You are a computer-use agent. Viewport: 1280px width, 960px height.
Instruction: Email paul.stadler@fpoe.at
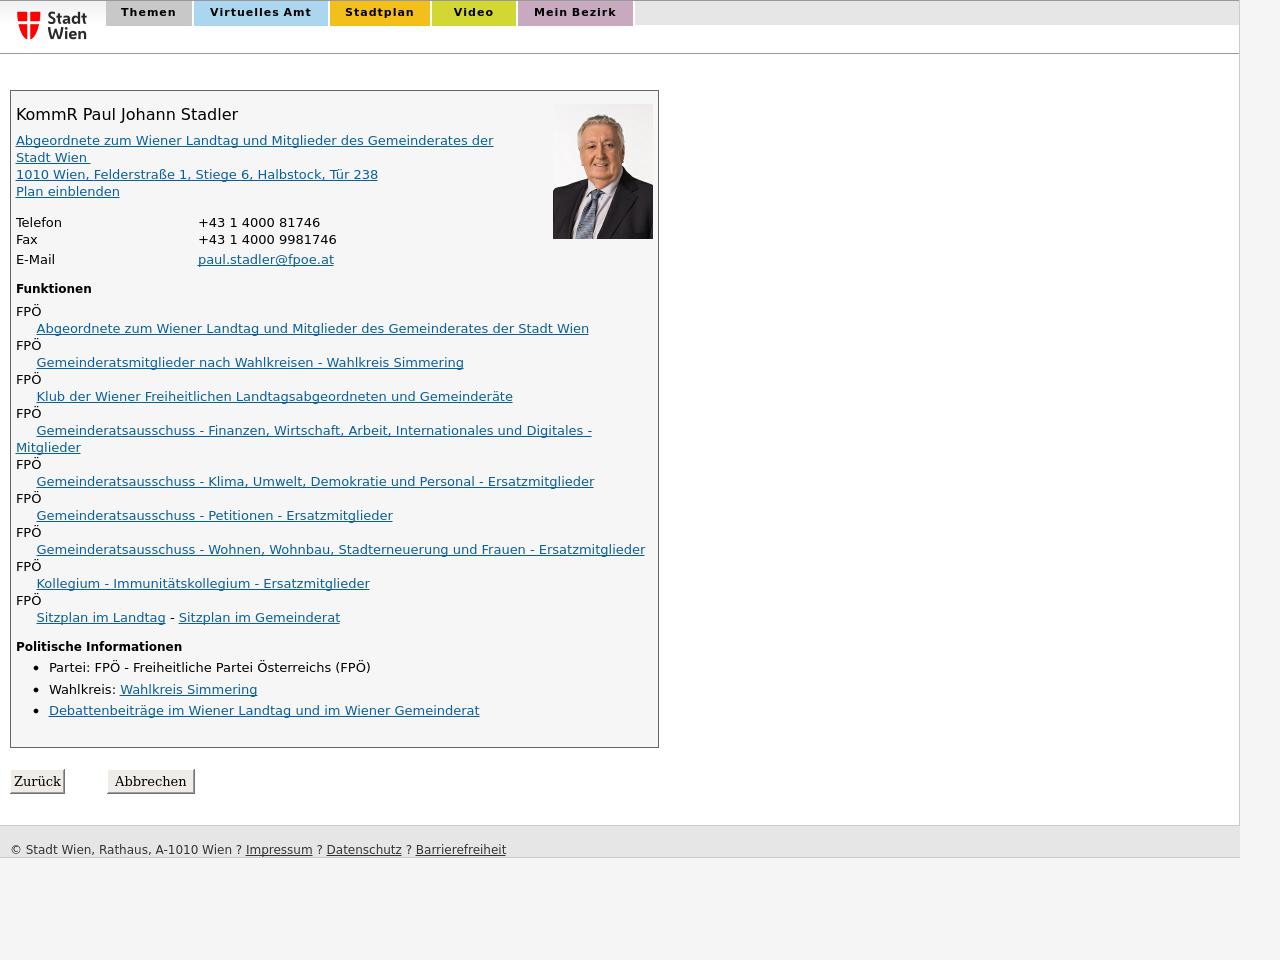(x=265, y=260)
